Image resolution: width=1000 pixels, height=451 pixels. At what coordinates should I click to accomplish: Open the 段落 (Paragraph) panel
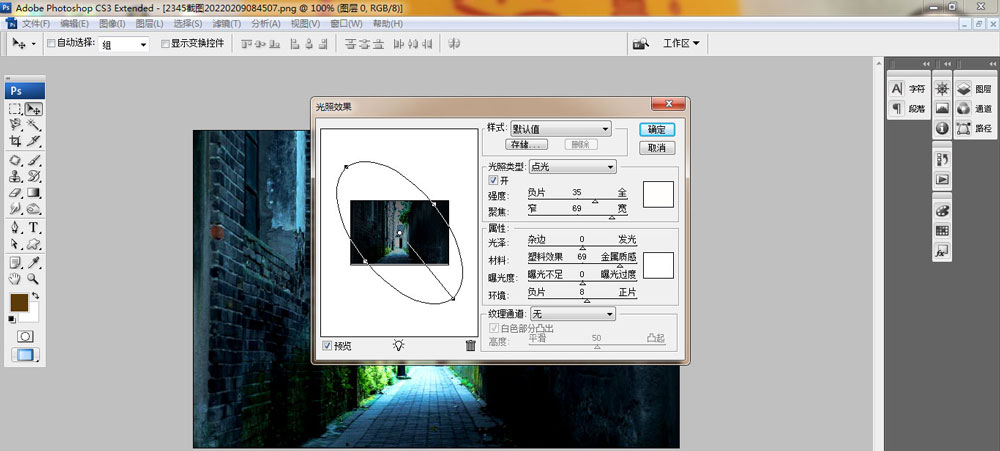909,108
